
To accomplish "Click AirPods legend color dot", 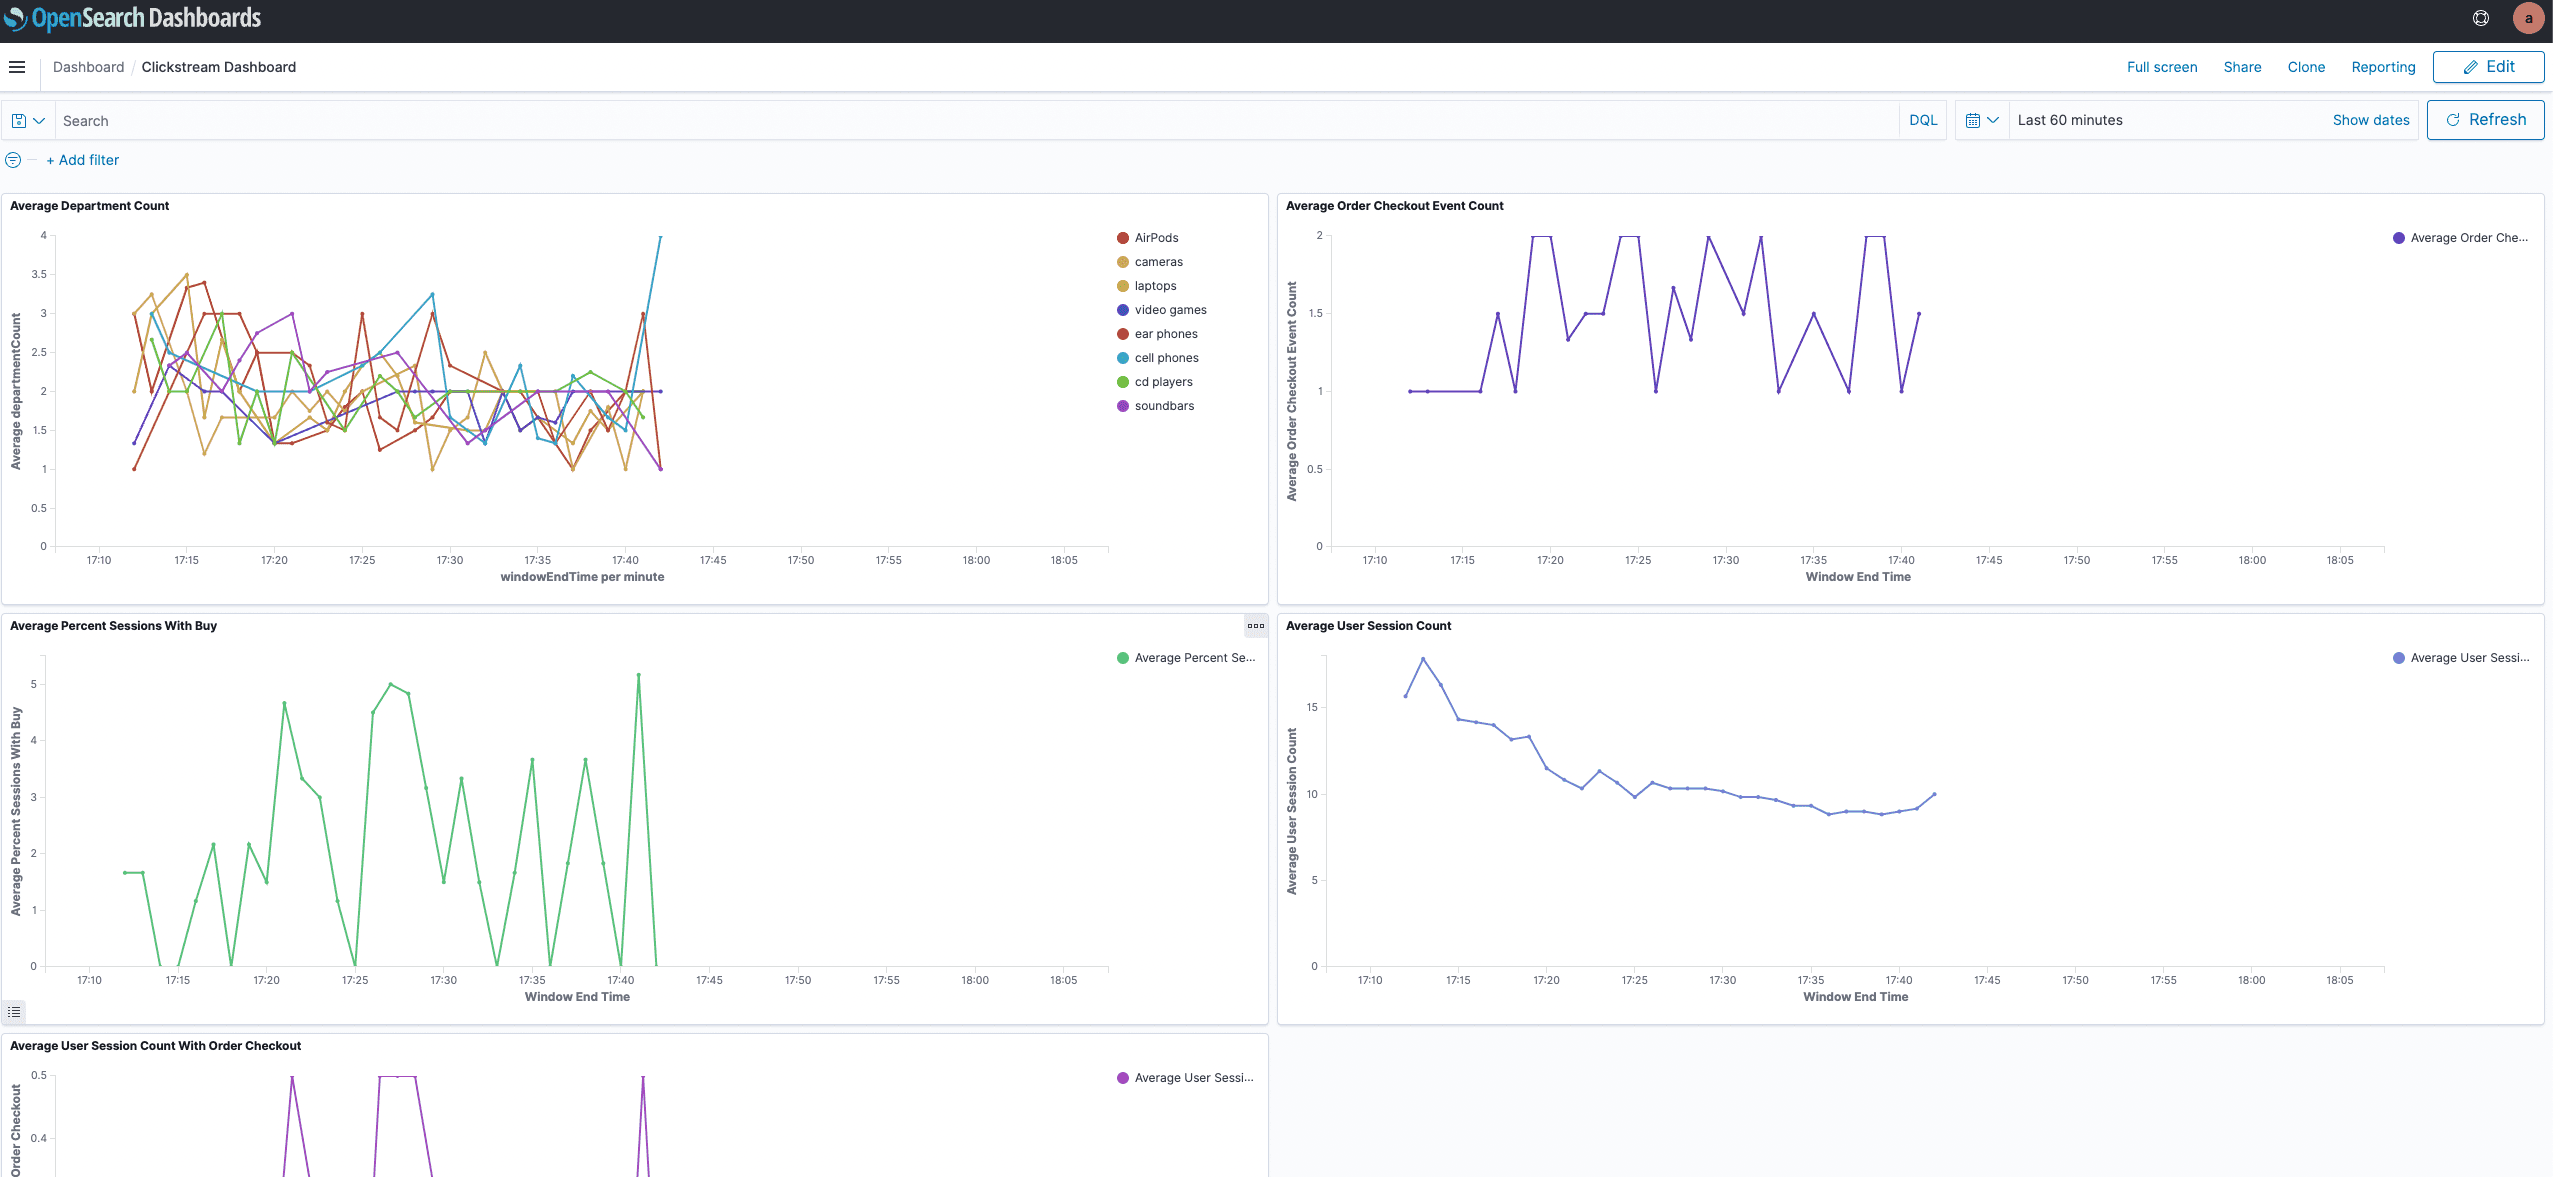I will [x=1123, y=238].
